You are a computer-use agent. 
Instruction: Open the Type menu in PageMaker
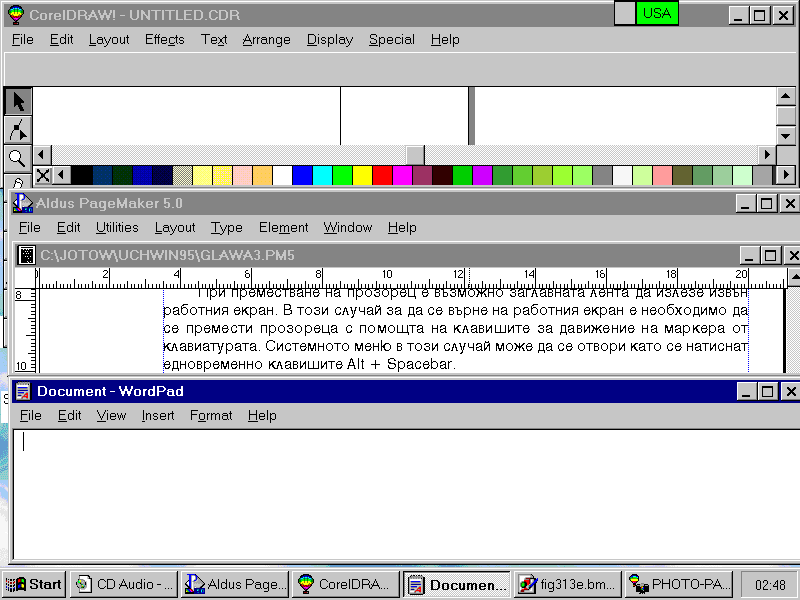pos(227,228)
